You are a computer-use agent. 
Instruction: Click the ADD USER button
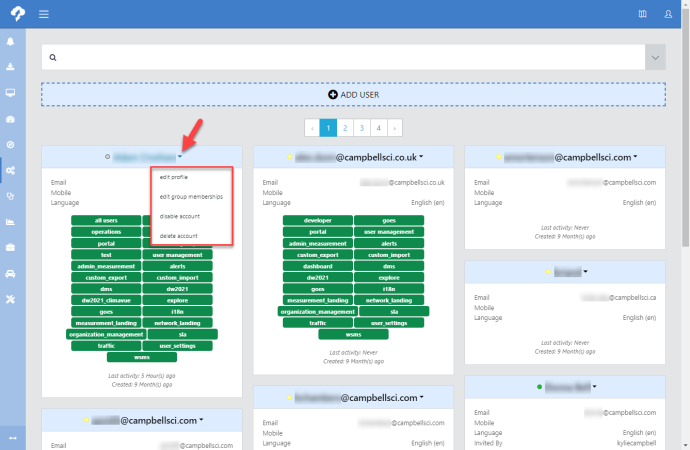[353, 95]
